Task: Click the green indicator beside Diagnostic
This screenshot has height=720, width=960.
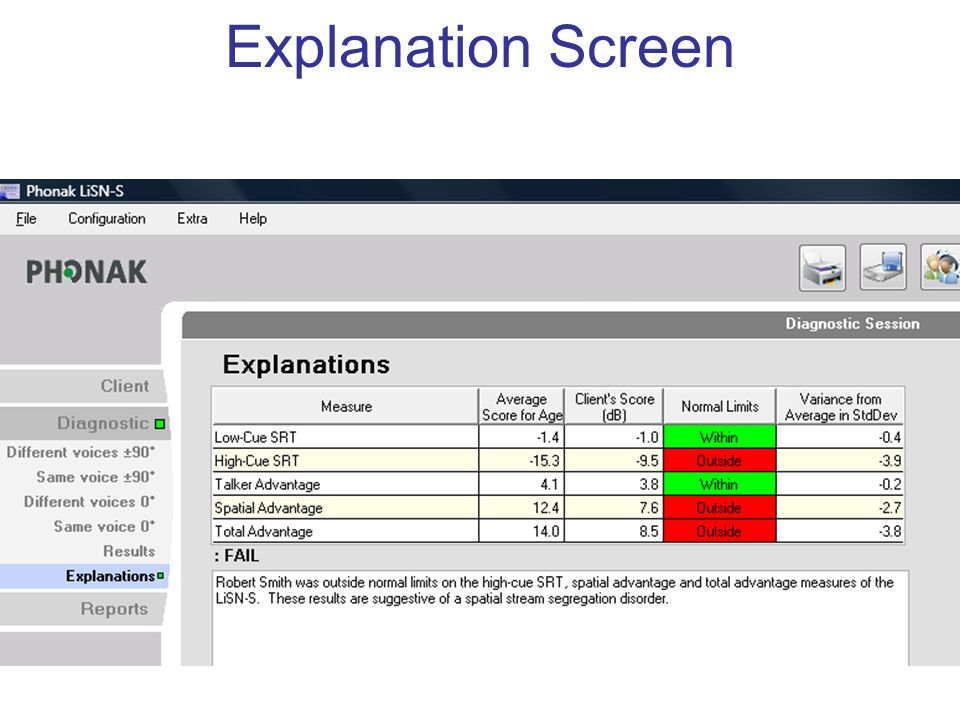Action: [x=160, y=424]
